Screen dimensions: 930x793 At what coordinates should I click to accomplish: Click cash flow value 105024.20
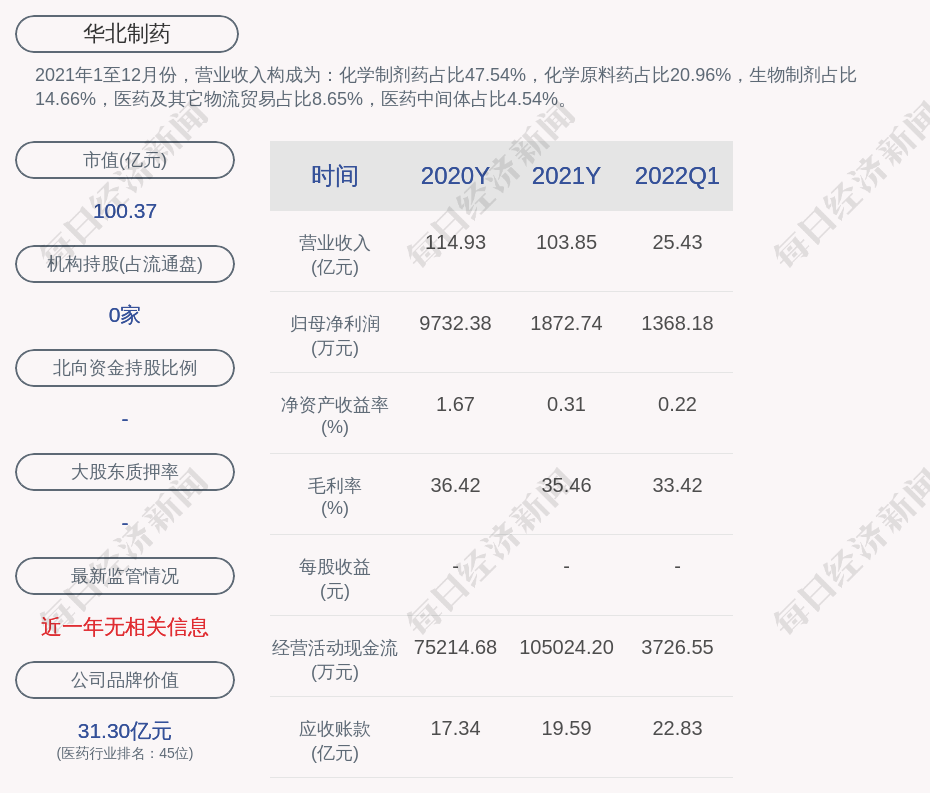click(566, 647)
